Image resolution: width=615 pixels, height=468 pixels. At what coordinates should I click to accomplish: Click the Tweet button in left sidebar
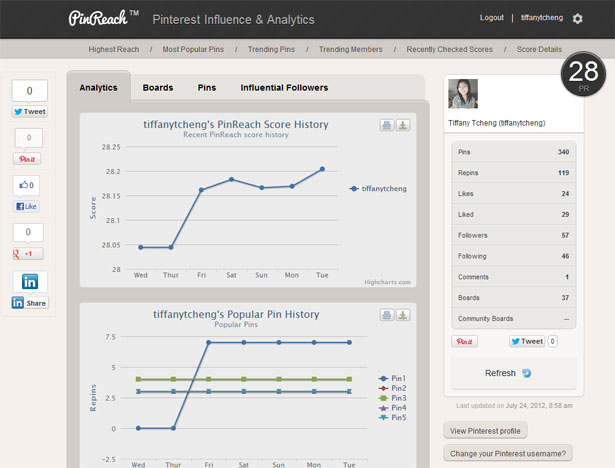[30, 111]
